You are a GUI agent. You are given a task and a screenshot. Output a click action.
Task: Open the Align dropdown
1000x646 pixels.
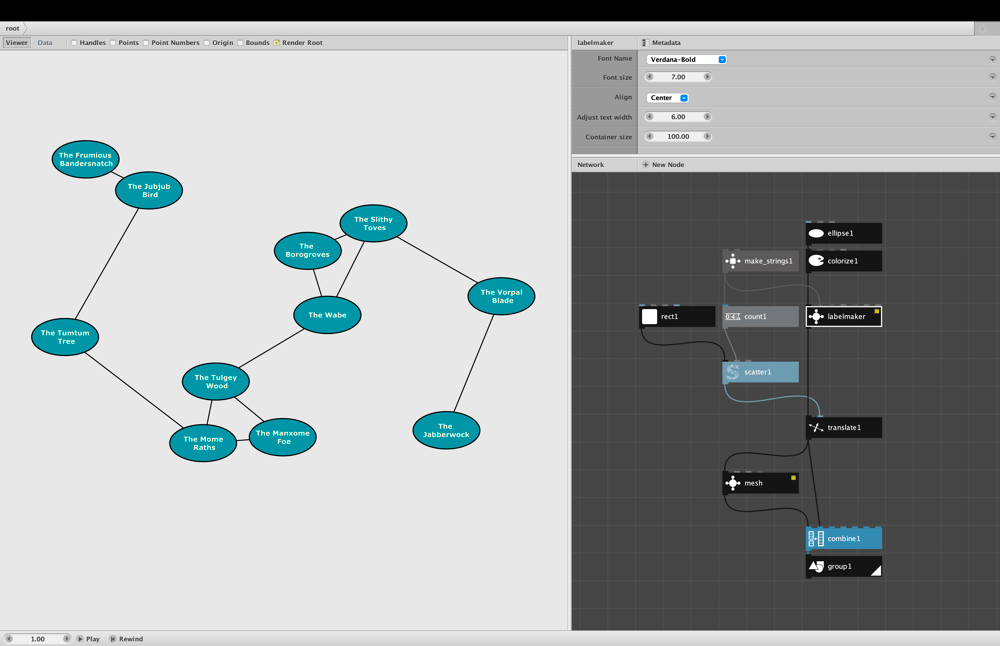coord(668,98)
